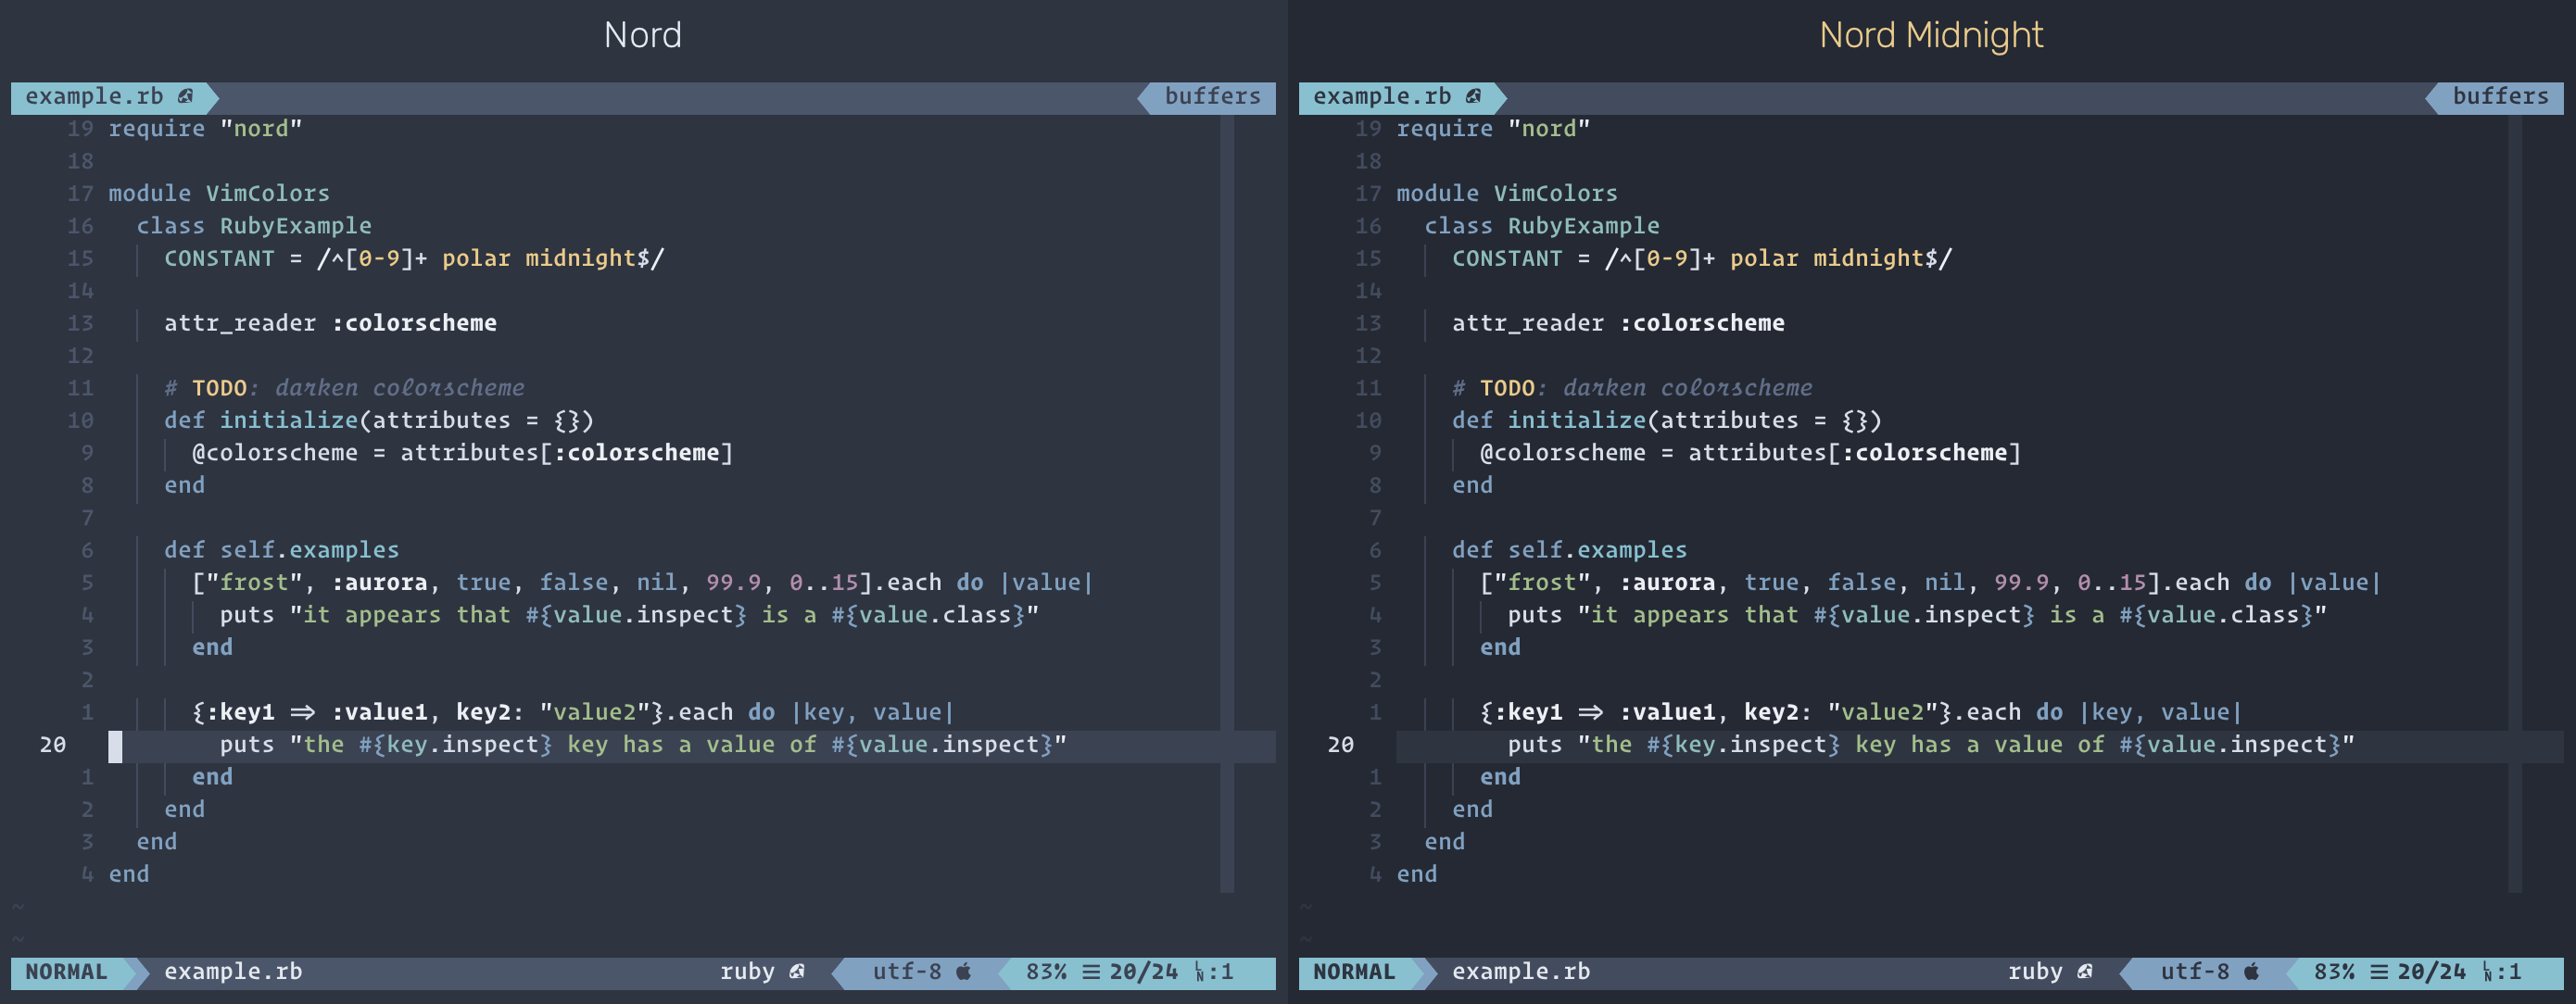Click :colorscheme symbol on line 13 in Nord Midnight
This screenshot has height=1004, width=2576.
coord(1702,323)
